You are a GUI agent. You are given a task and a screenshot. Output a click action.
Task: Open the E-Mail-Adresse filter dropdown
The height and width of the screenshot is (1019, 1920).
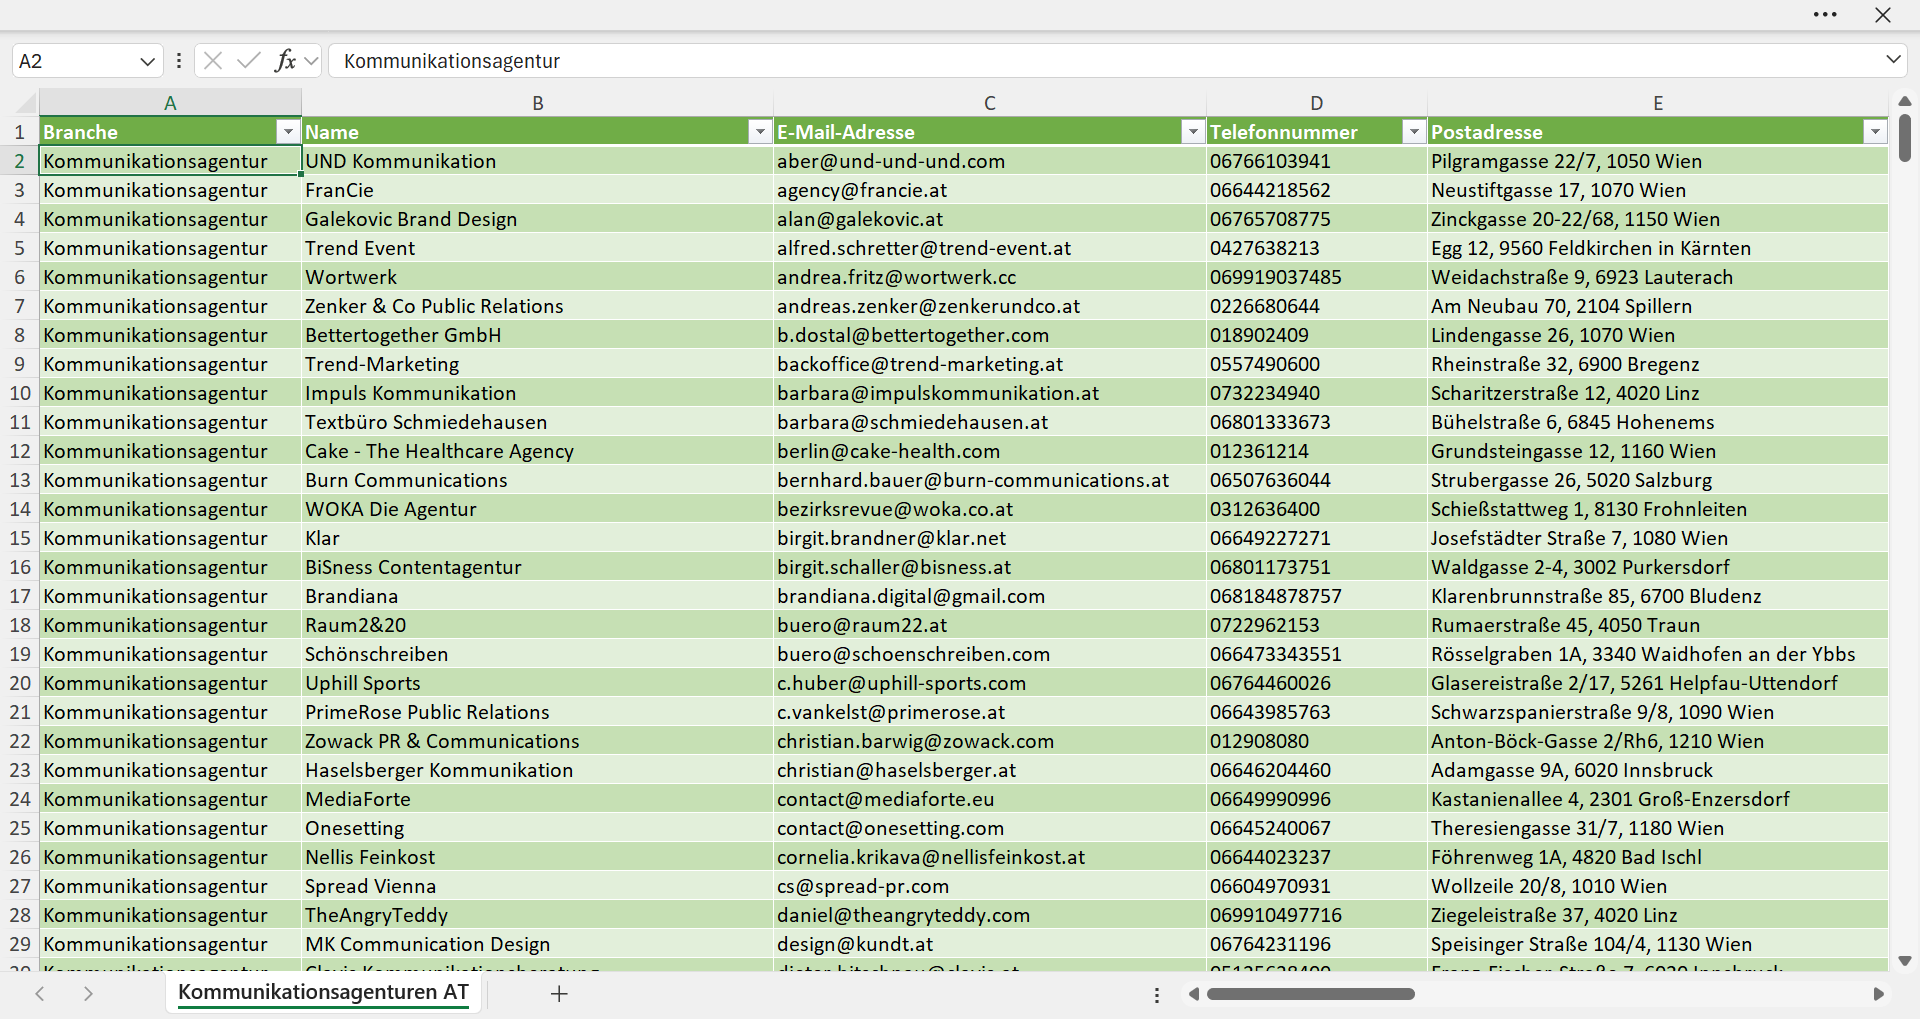tap(1193, 132)
